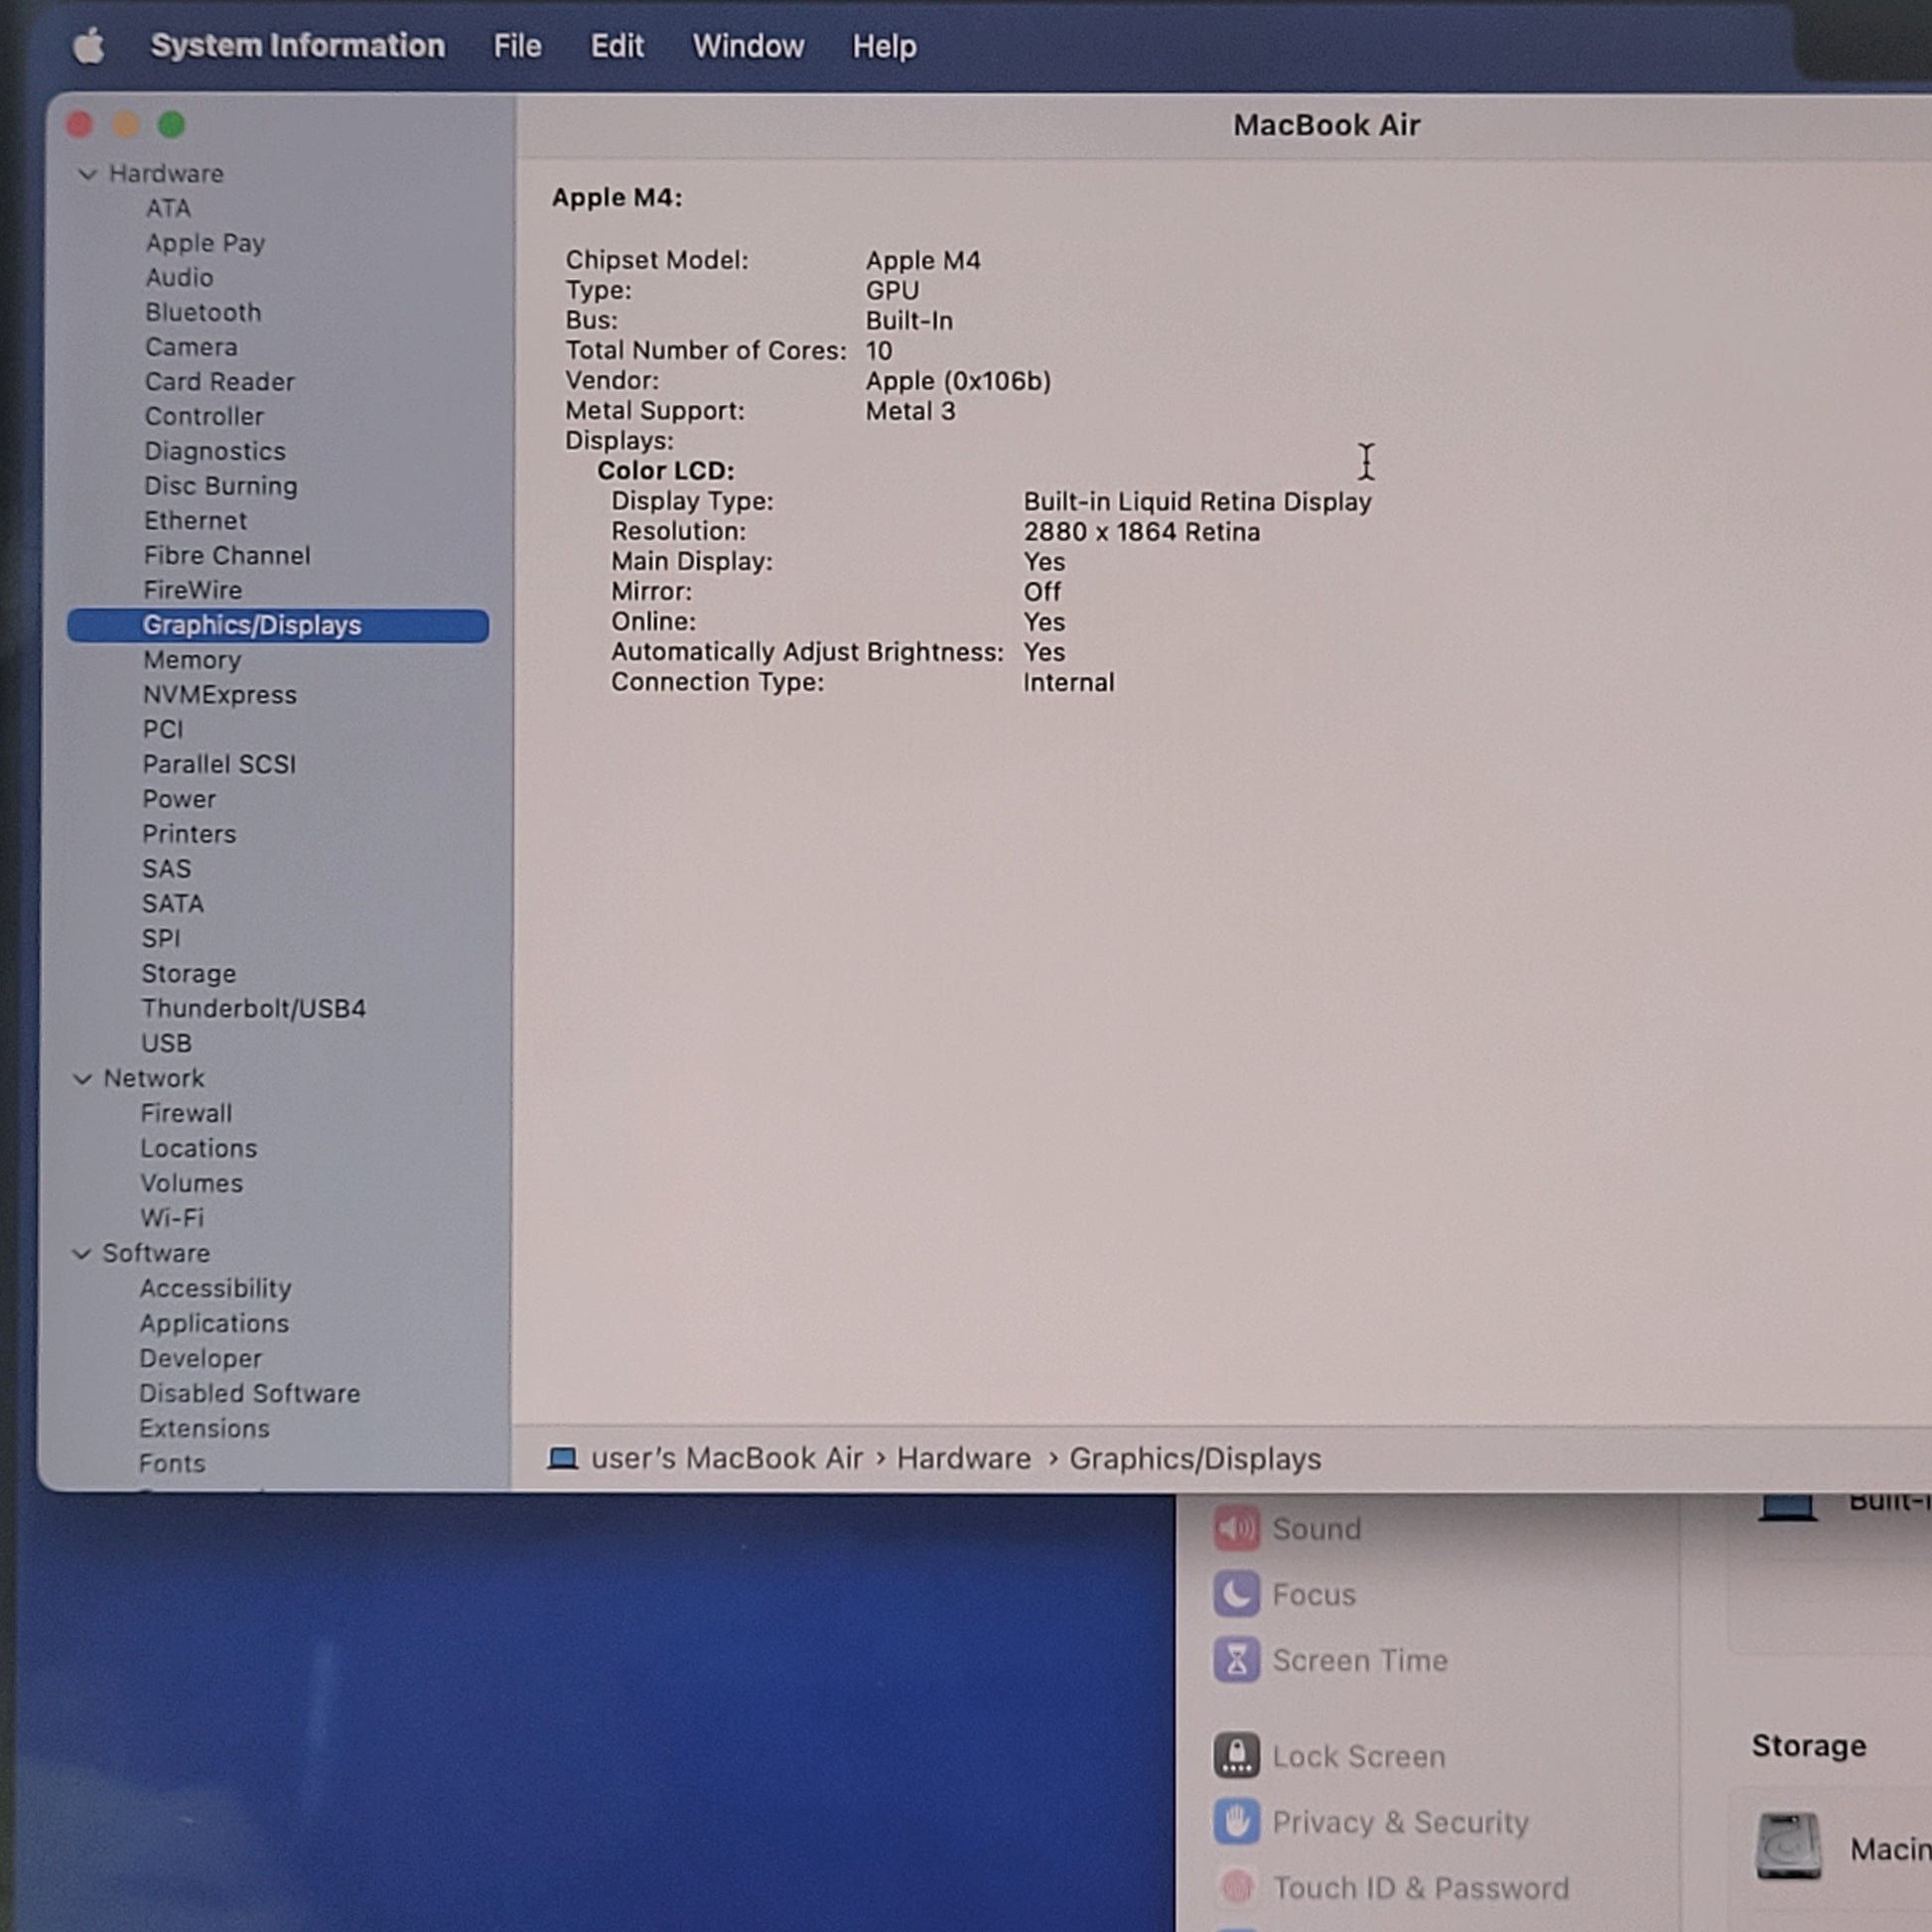This screenshot has height=1932, width=1932.
Task: Select Thunderbolt/USB4 in the sidebar
Action: [254, 1008]
